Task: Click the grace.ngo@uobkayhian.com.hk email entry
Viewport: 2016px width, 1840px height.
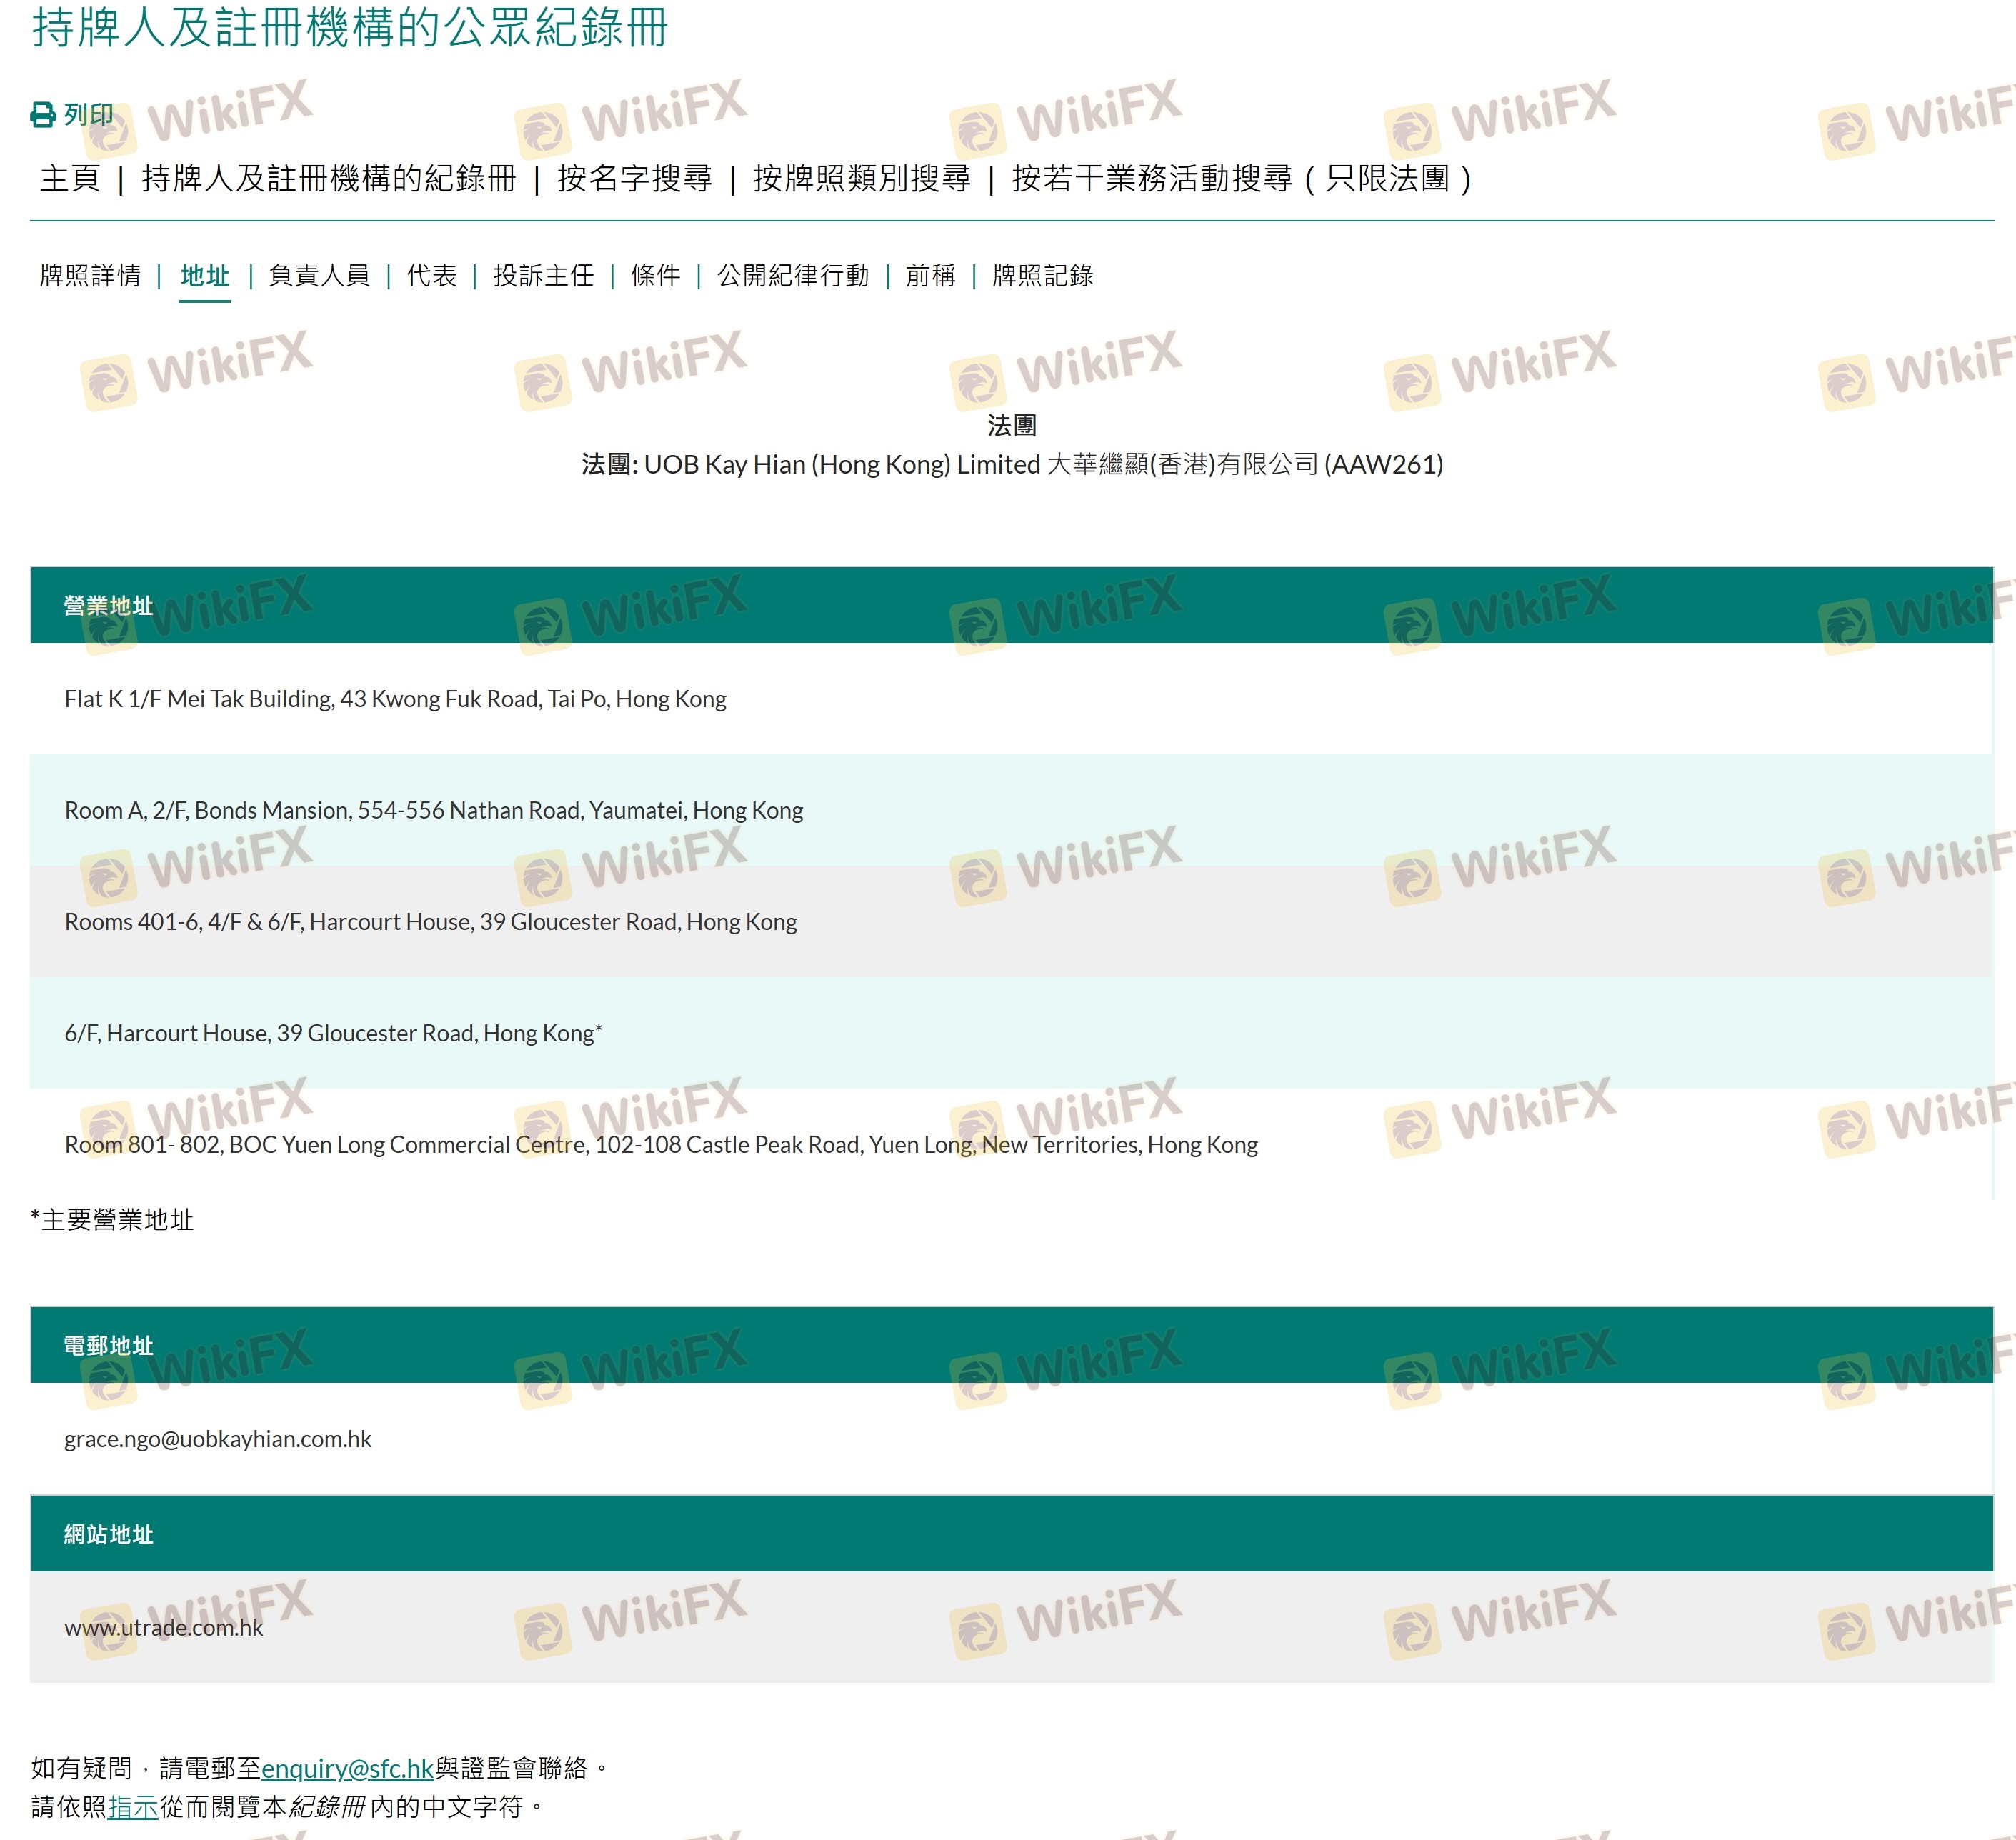Action: (x=218, y=1439)
